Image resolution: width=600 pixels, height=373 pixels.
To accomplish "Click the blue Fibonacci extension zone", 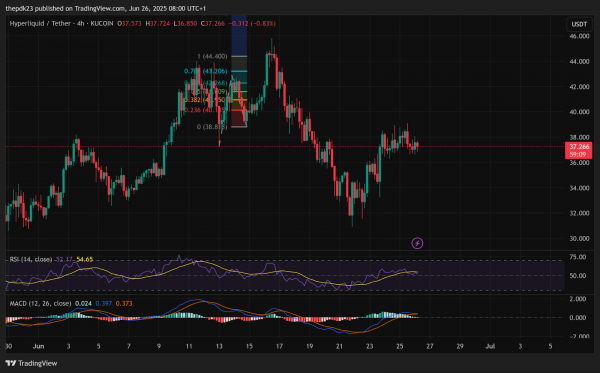I will pyautogui.click(x=239, y=35).
